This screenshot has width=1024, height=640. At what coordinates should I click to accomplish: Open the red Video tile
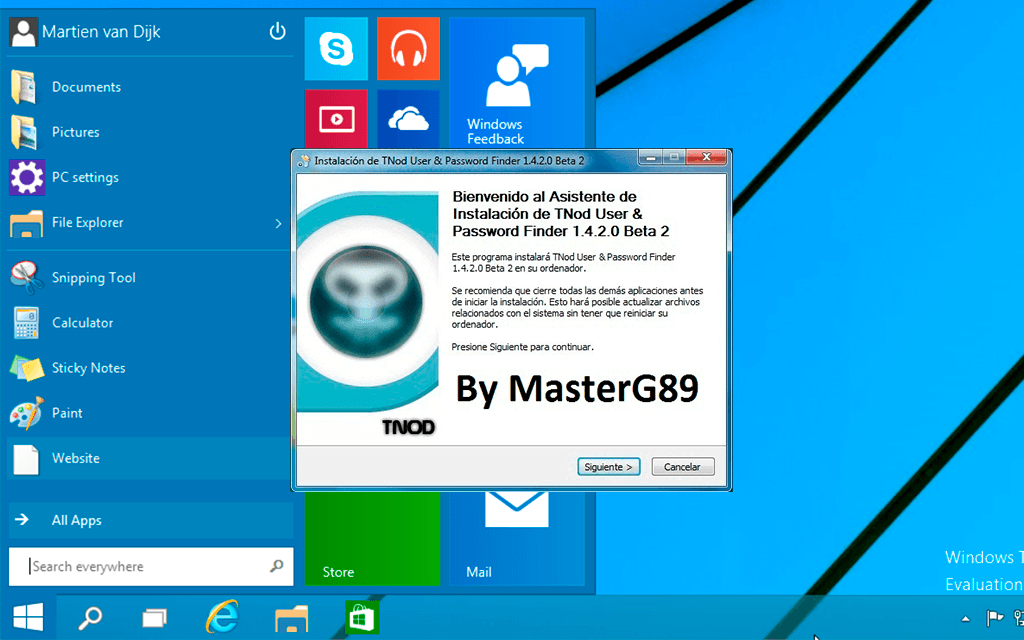pos(336,119)
